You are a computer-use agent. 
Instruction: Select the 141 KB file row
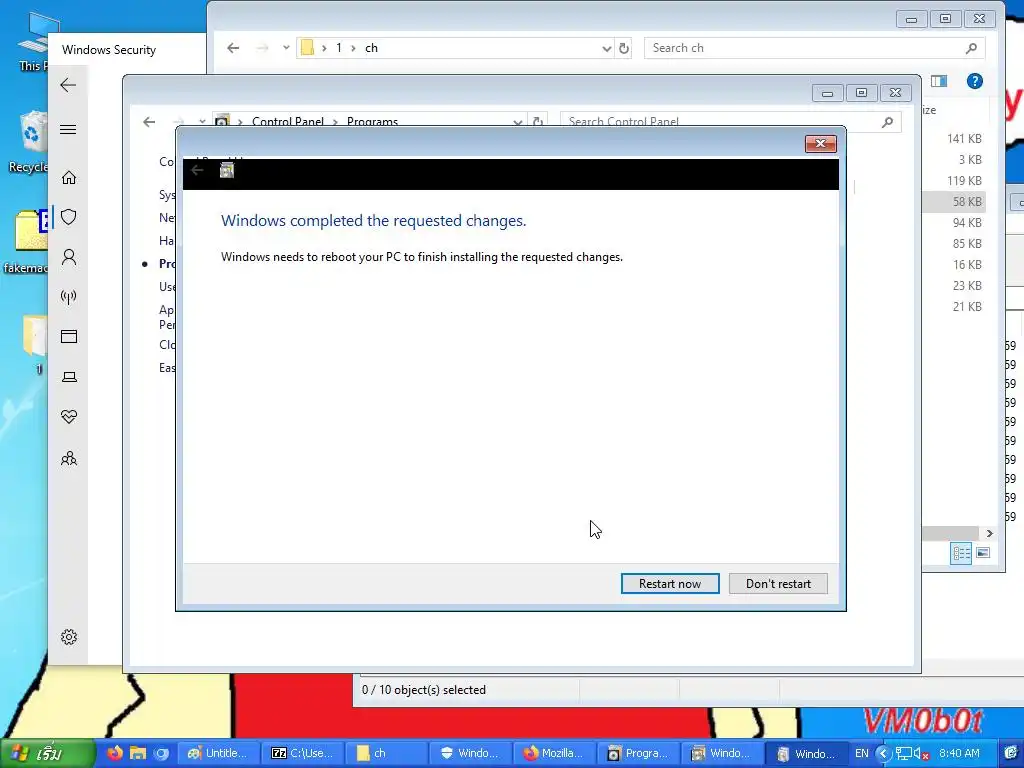coord(954,138)
